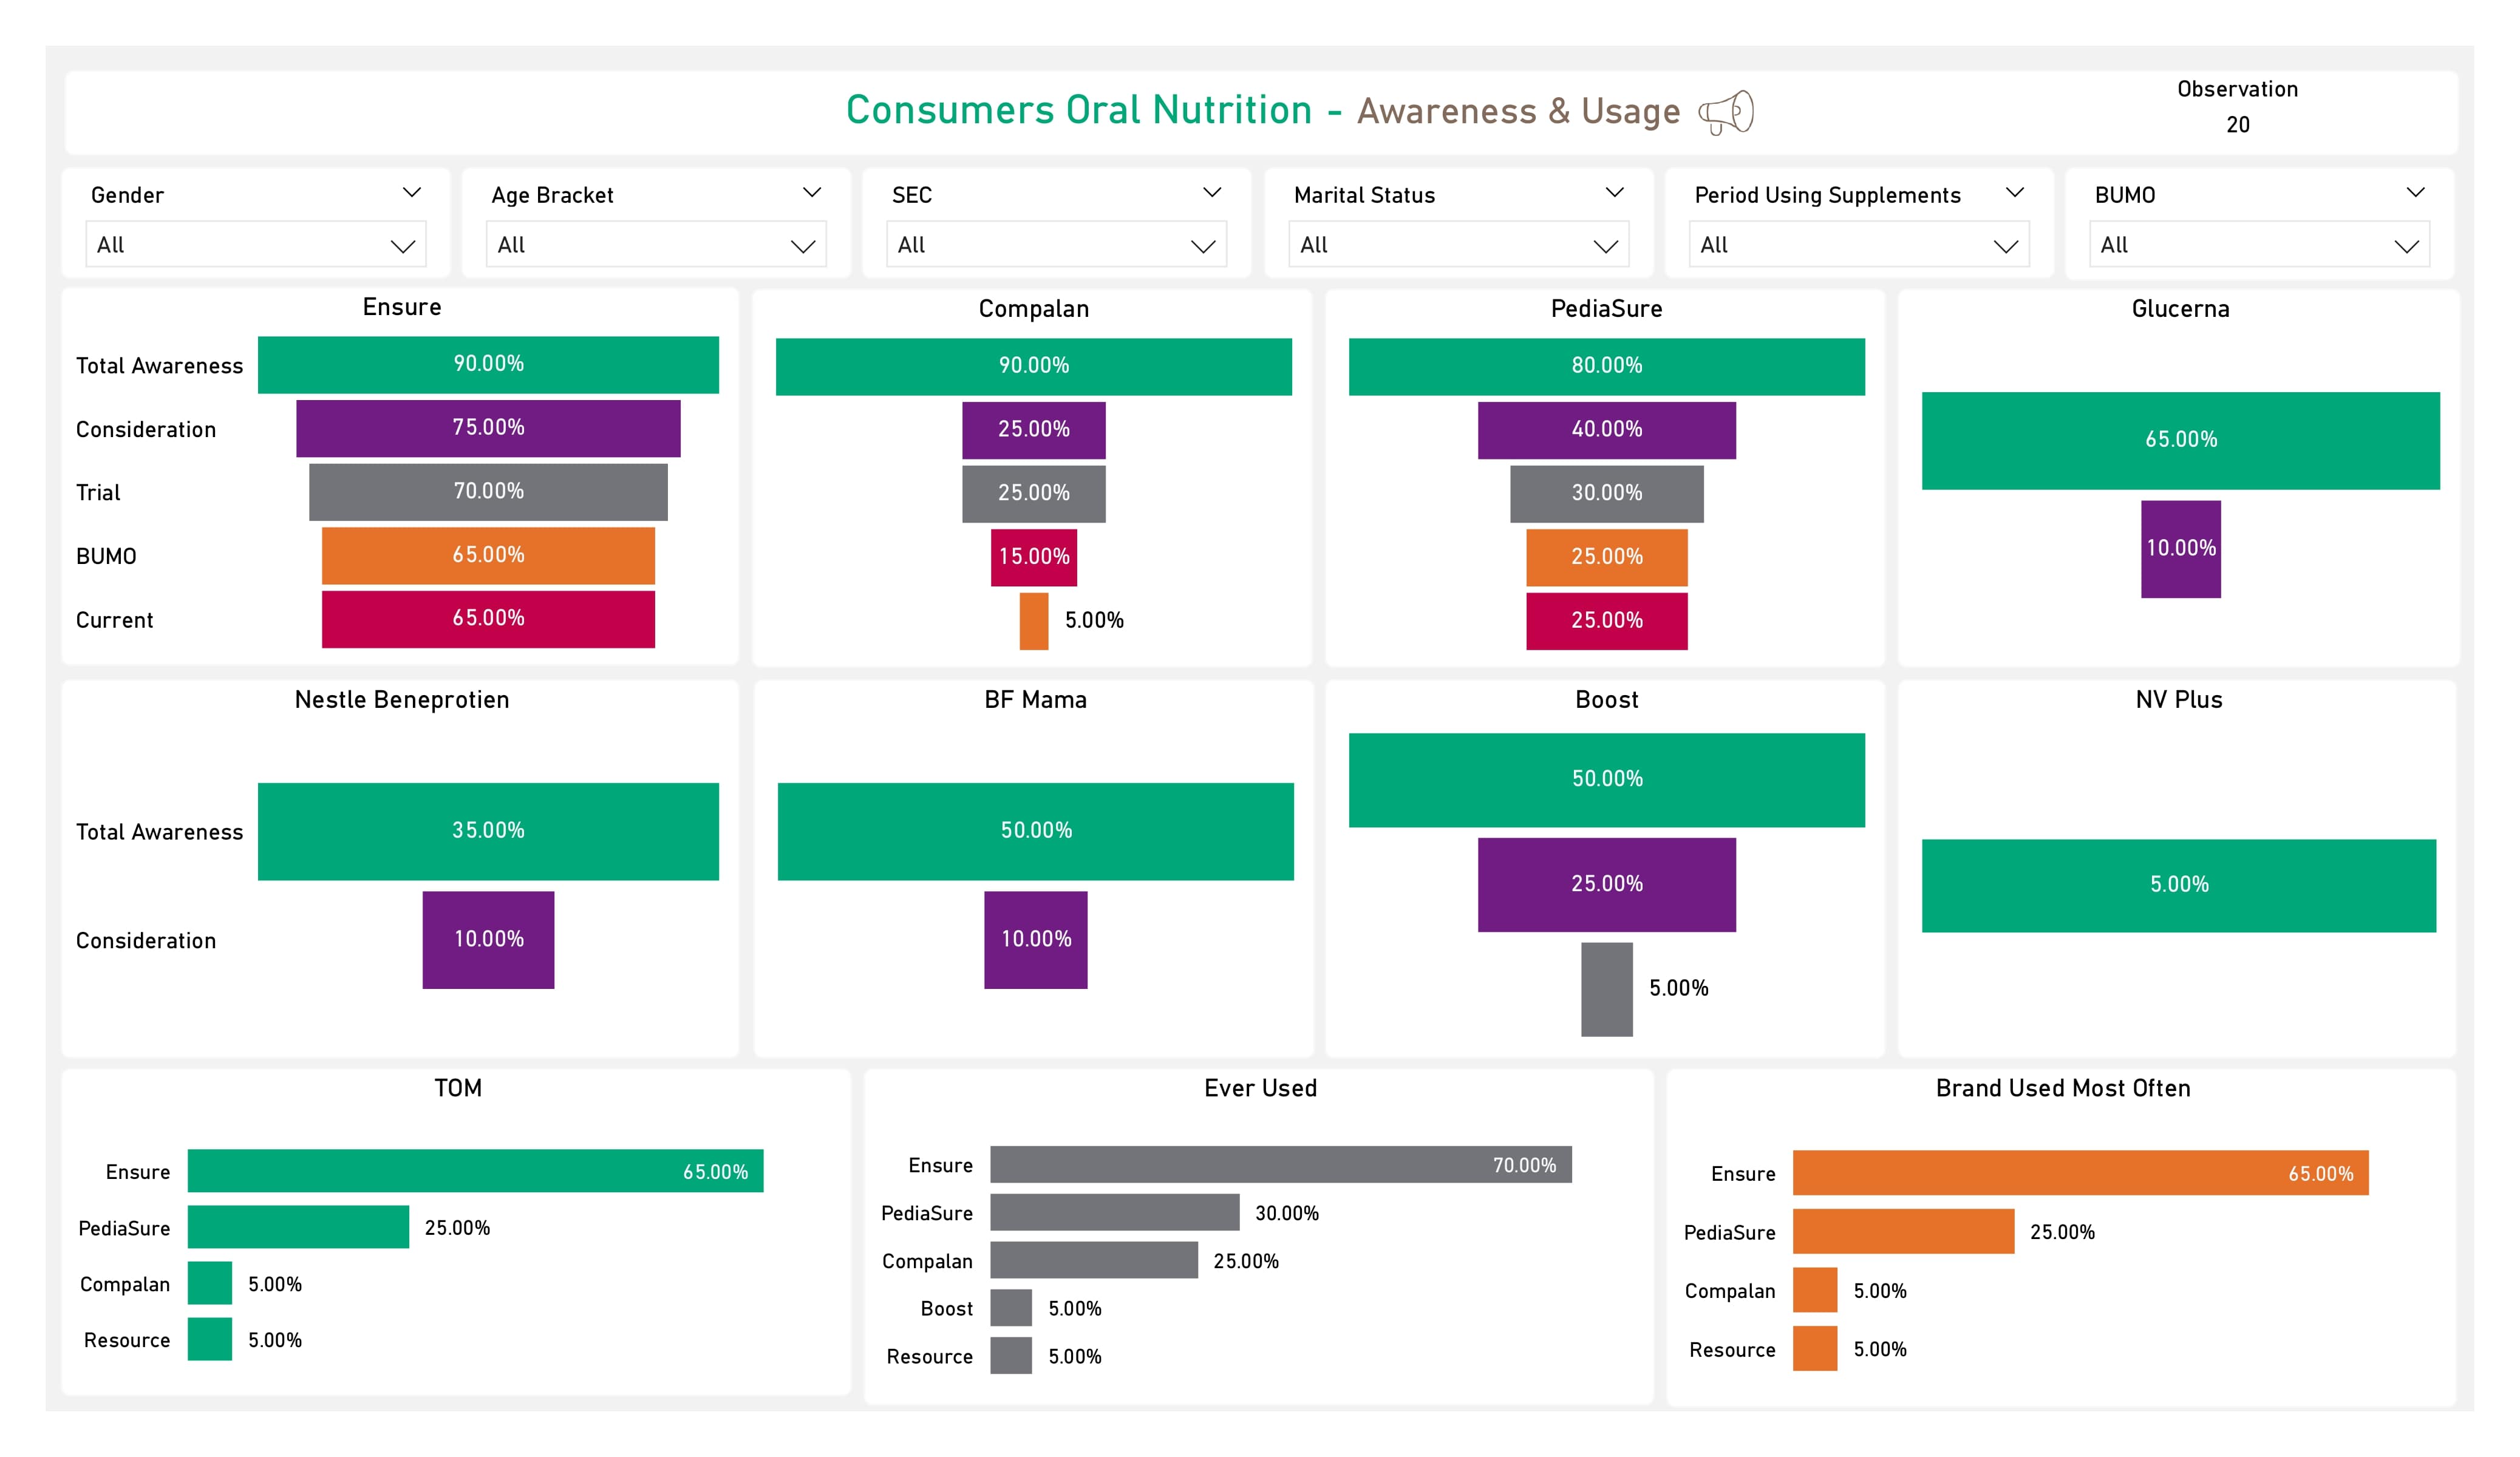Click the SEC slicer header chevron
This screenshot has width=2520, height=1457.
click(1212, 192)
